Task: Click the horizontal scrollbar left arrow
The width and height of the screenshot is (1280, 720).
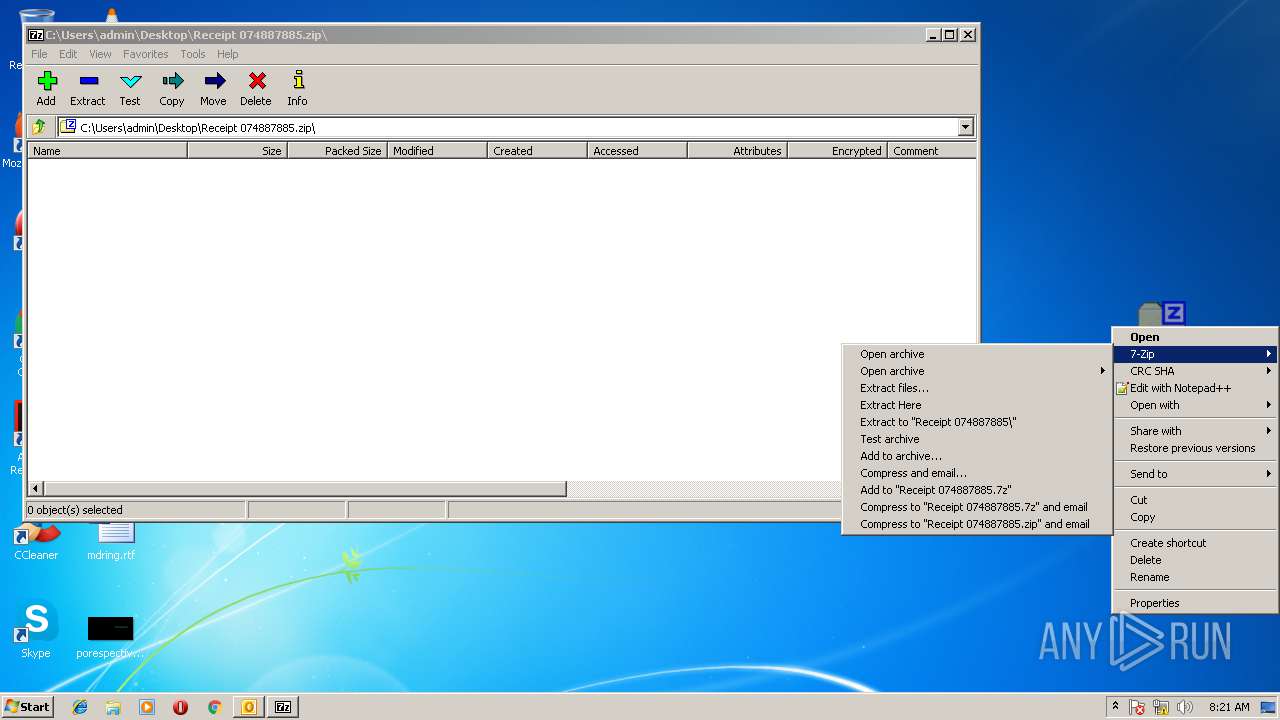Action: click(36, 489)
